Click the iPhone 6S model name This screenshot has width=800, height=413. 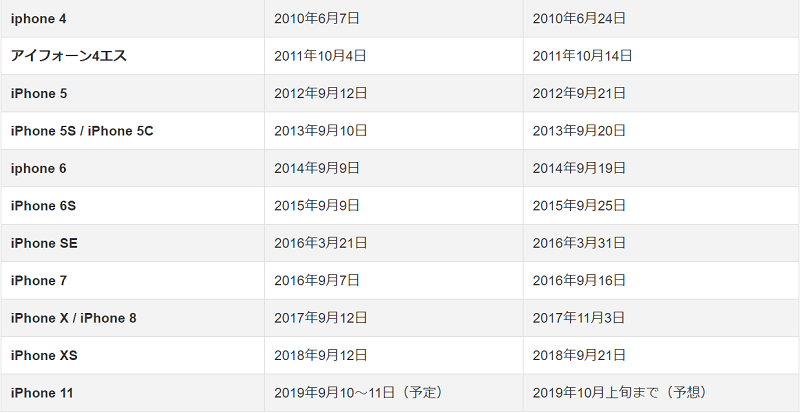43,206
